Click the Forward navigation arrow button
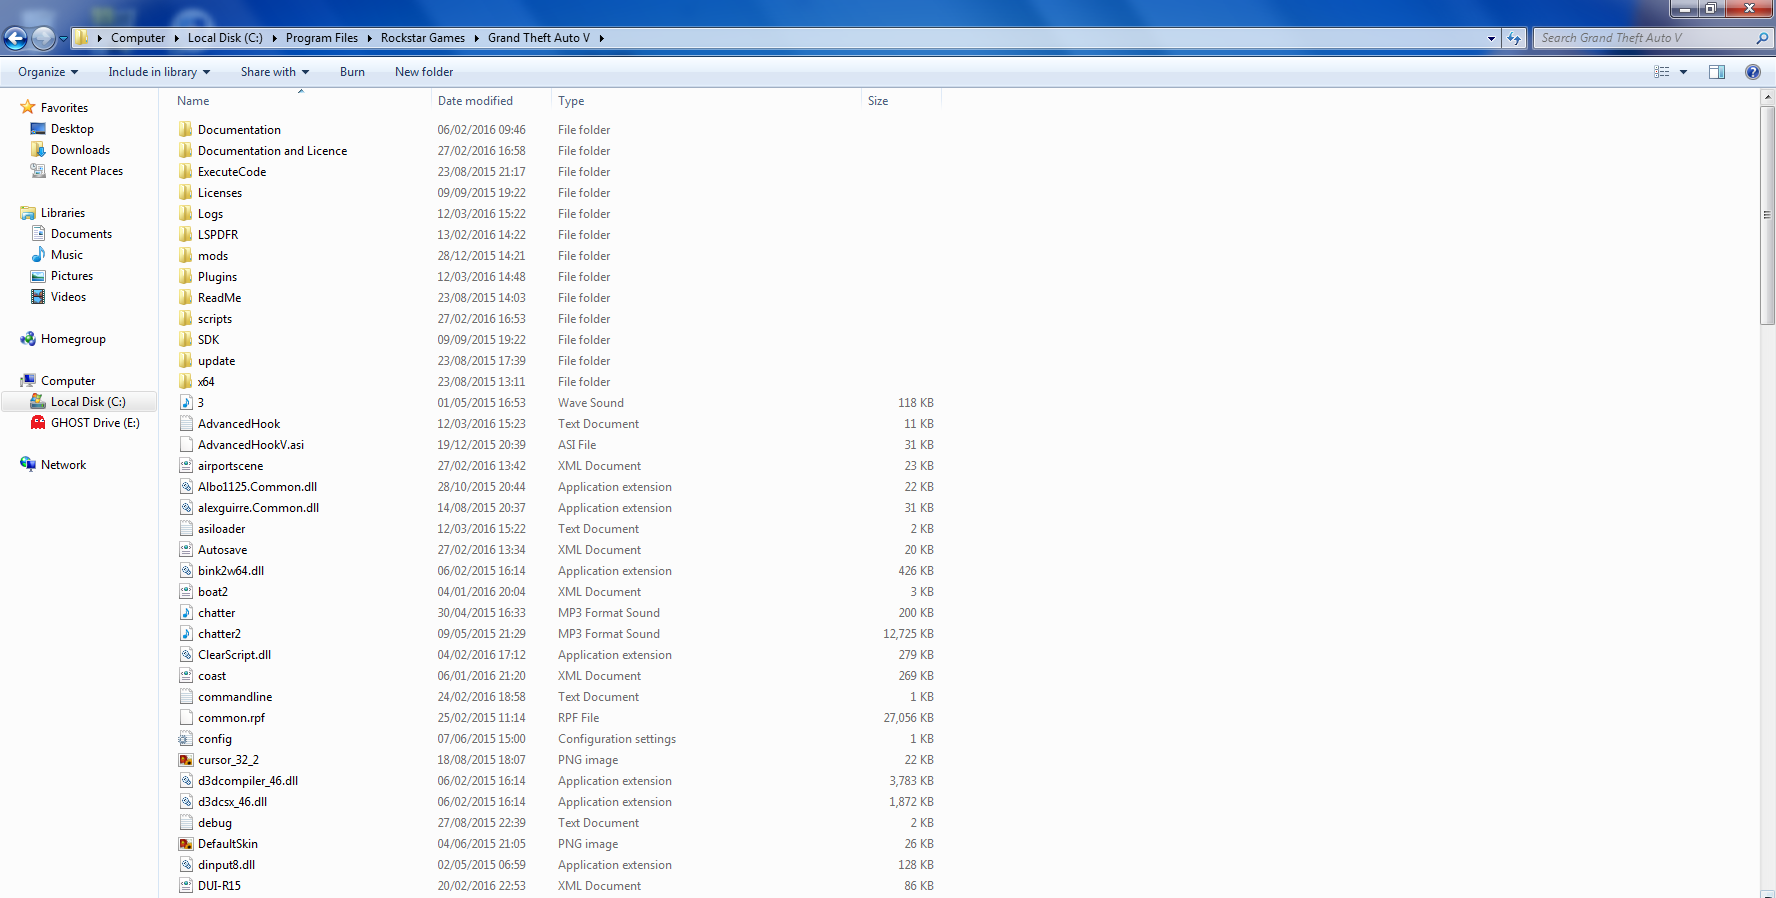The height and width of the screenshot is (898, 1776). click(x=43, y=38)
